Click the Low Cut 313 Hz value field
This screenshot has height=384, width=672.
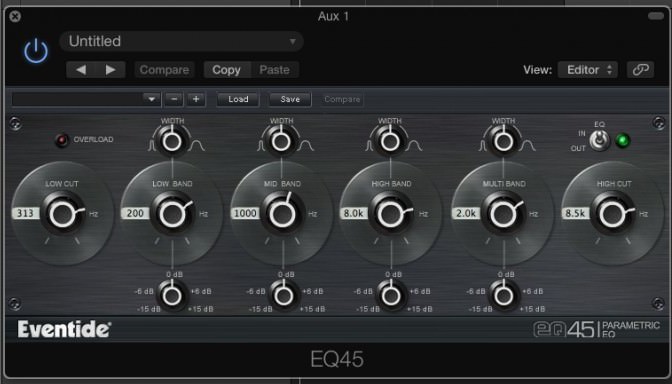26,213
